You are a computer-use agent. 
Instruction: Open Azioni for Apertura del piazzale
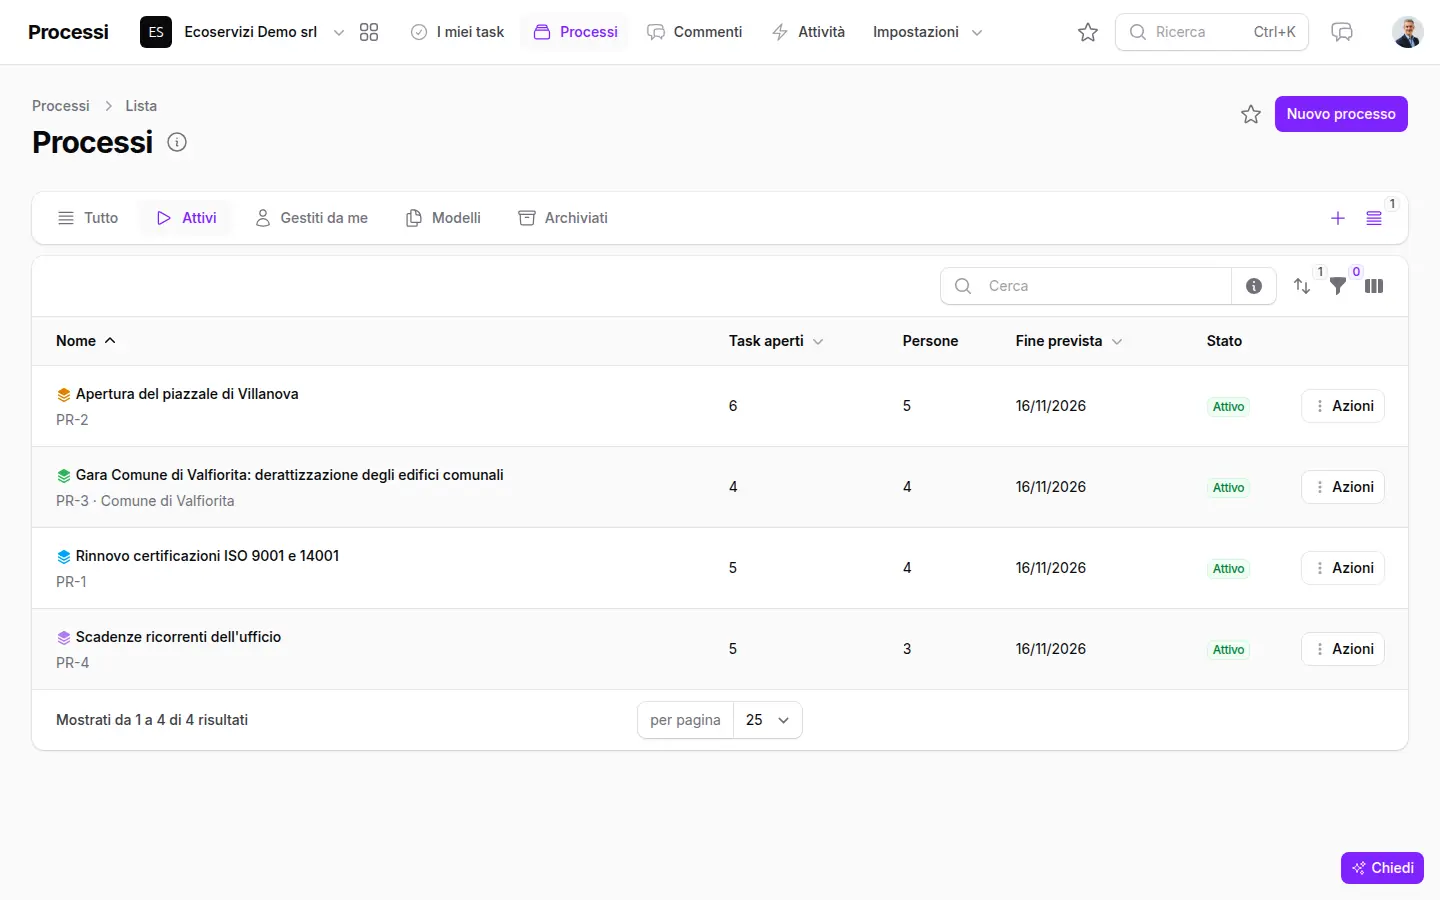click(1343, 406)
